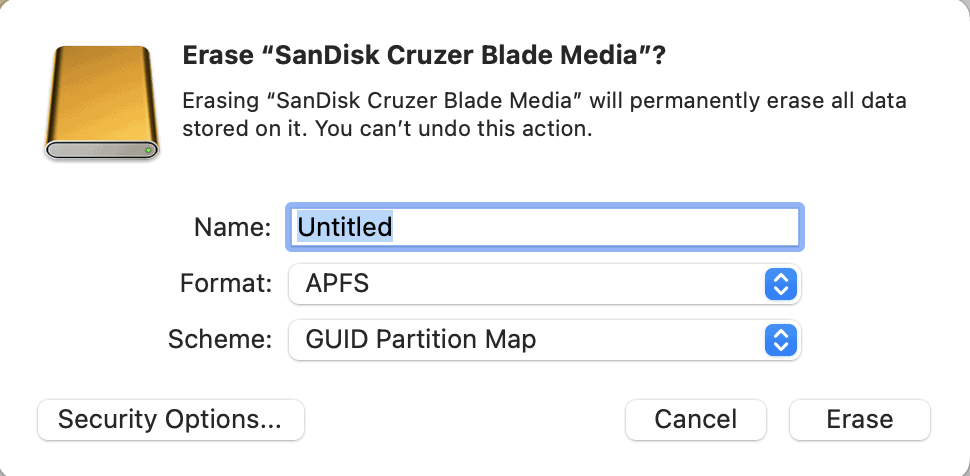Click the green status light on drive icon
Screen dimensions: 970x476
(x=148, y=151)
